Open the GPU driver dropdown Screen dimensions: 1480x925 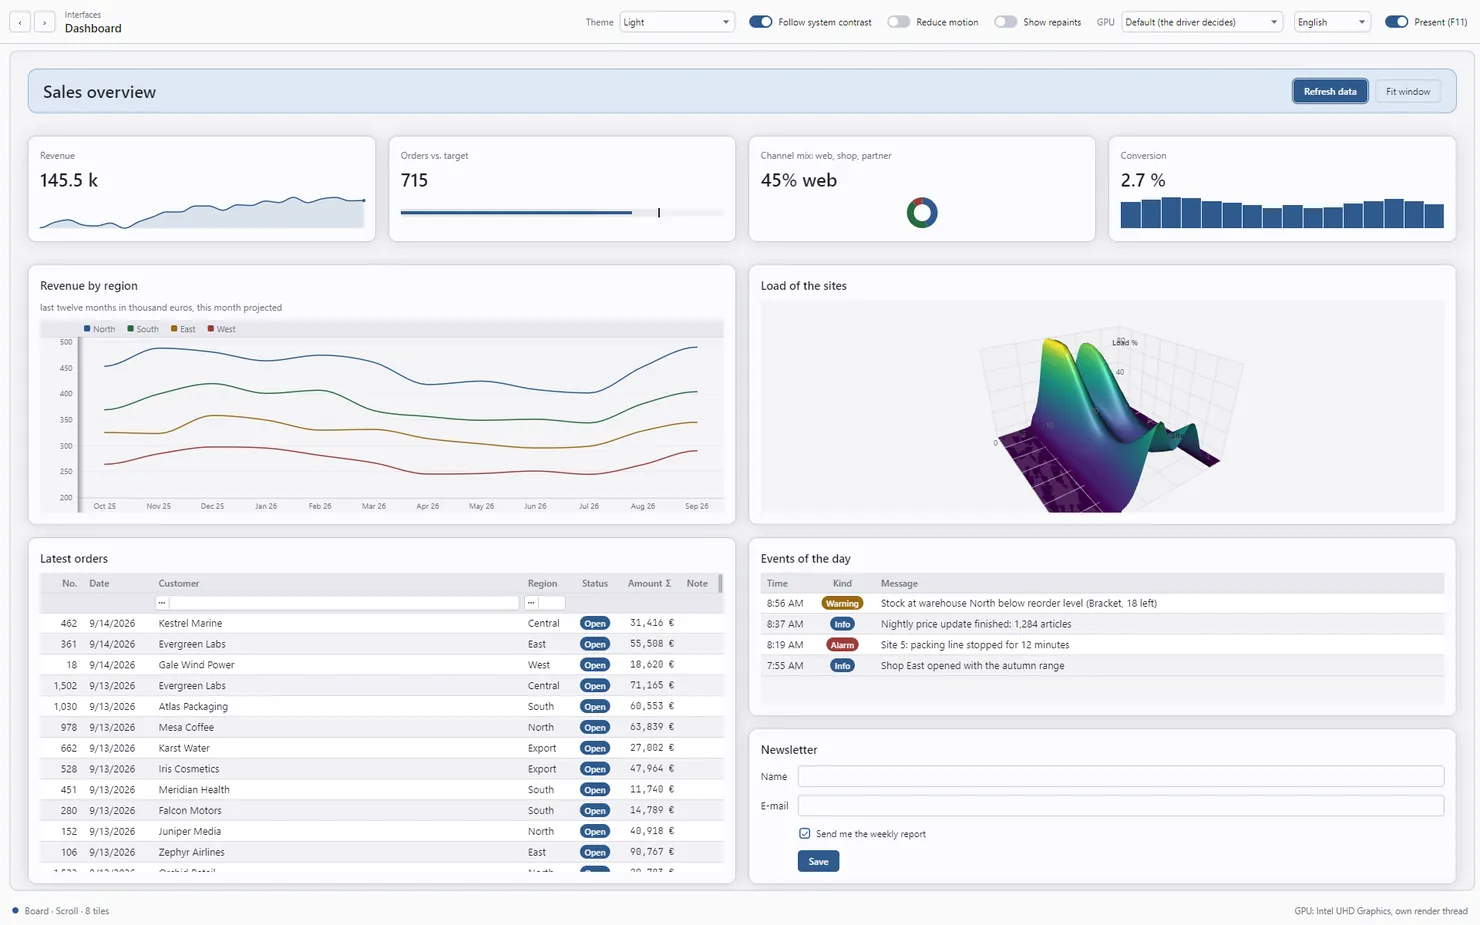coord(1202,22)
